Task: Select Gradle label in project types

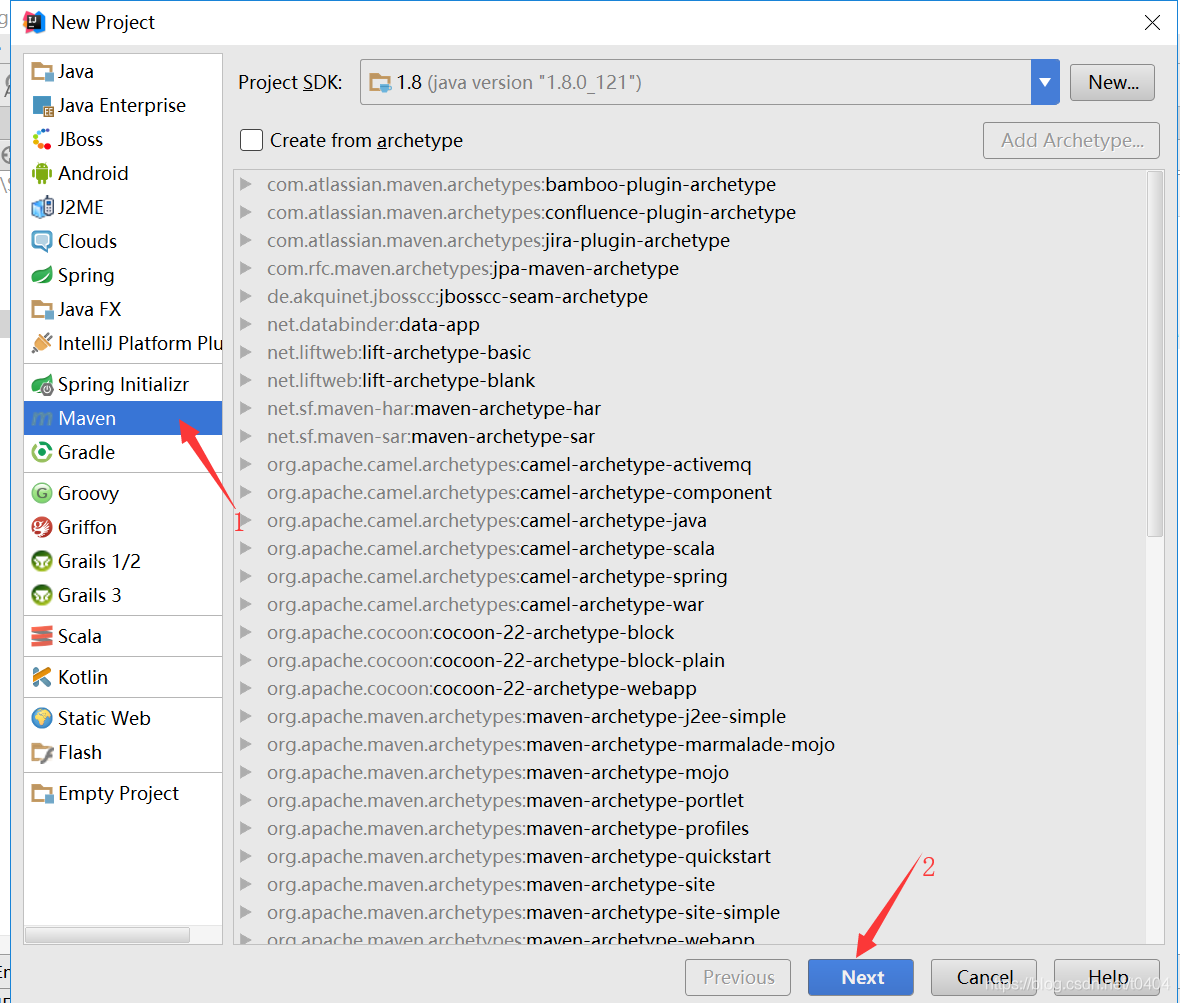Action: [x=87, y=452]
